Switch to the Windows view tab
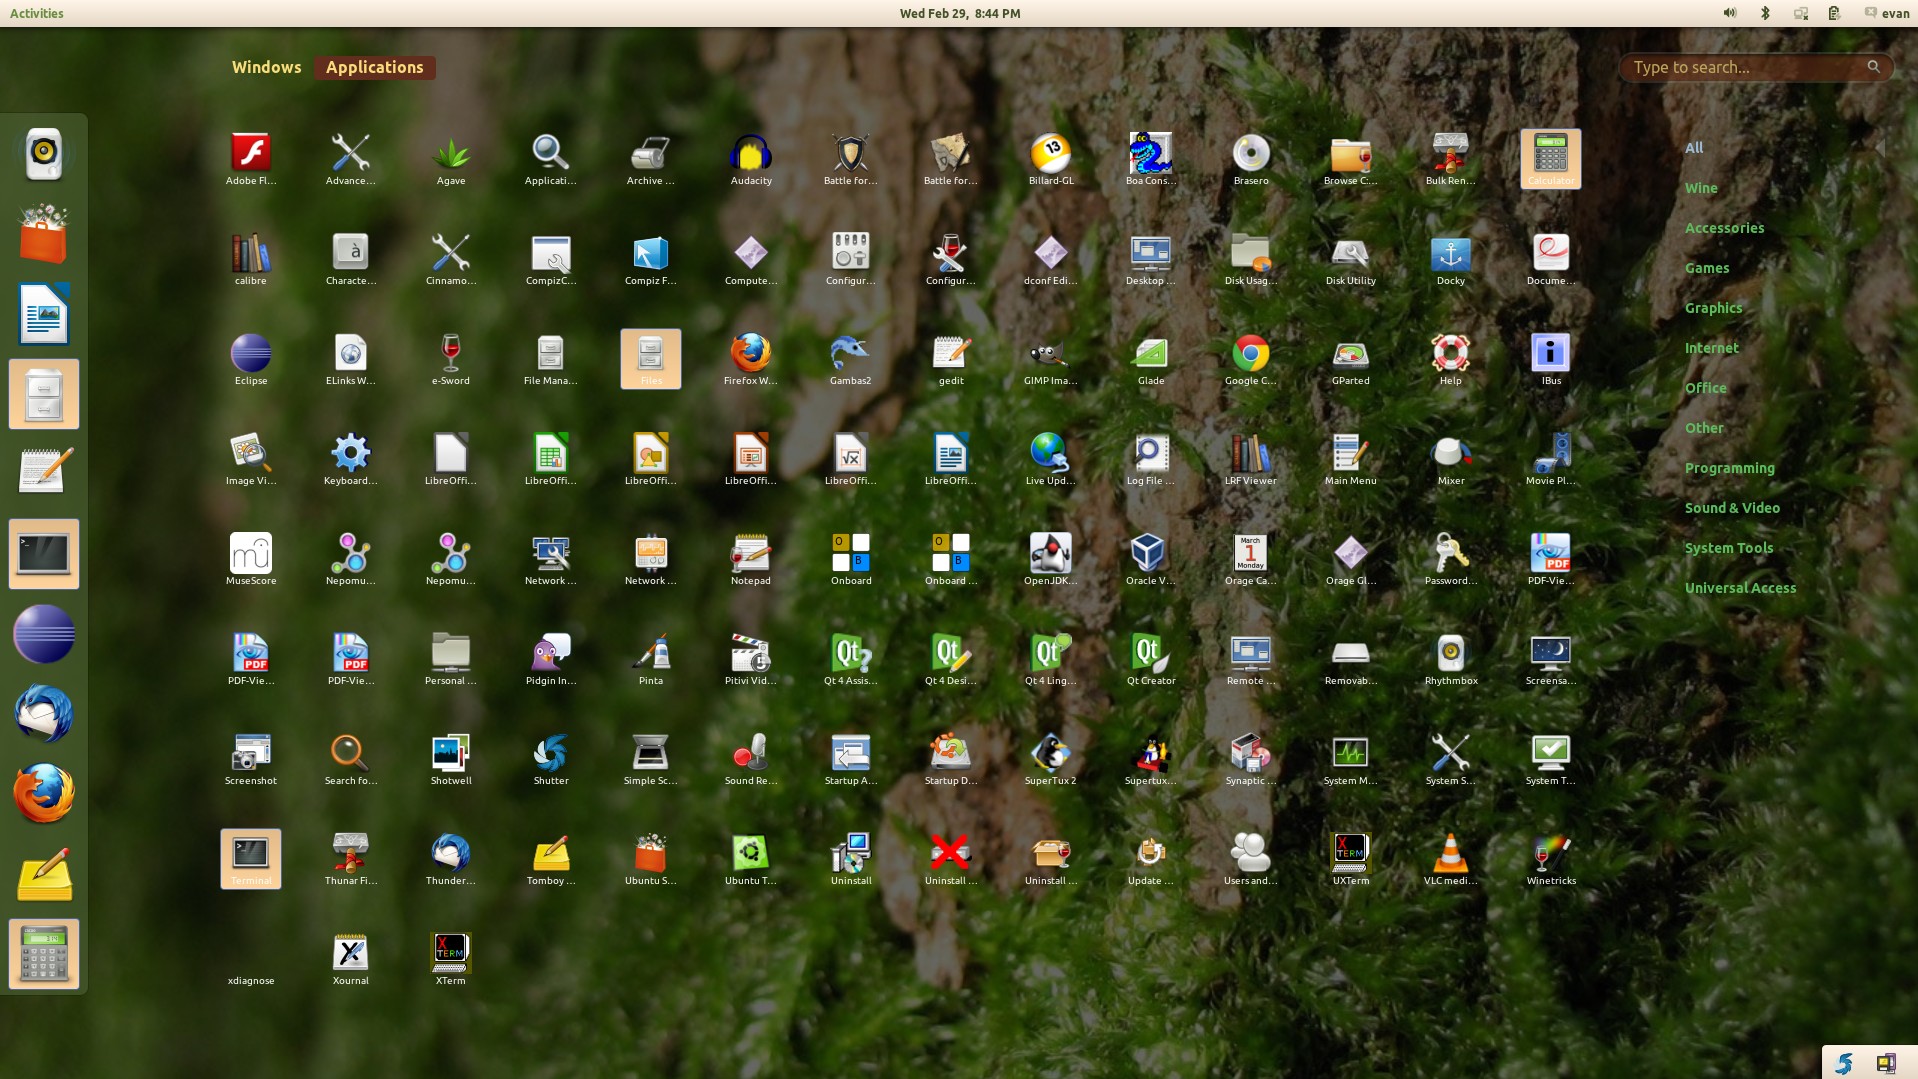Image resolution: width=1918 pixels, height=1079 pixels. tap(266, 67)
